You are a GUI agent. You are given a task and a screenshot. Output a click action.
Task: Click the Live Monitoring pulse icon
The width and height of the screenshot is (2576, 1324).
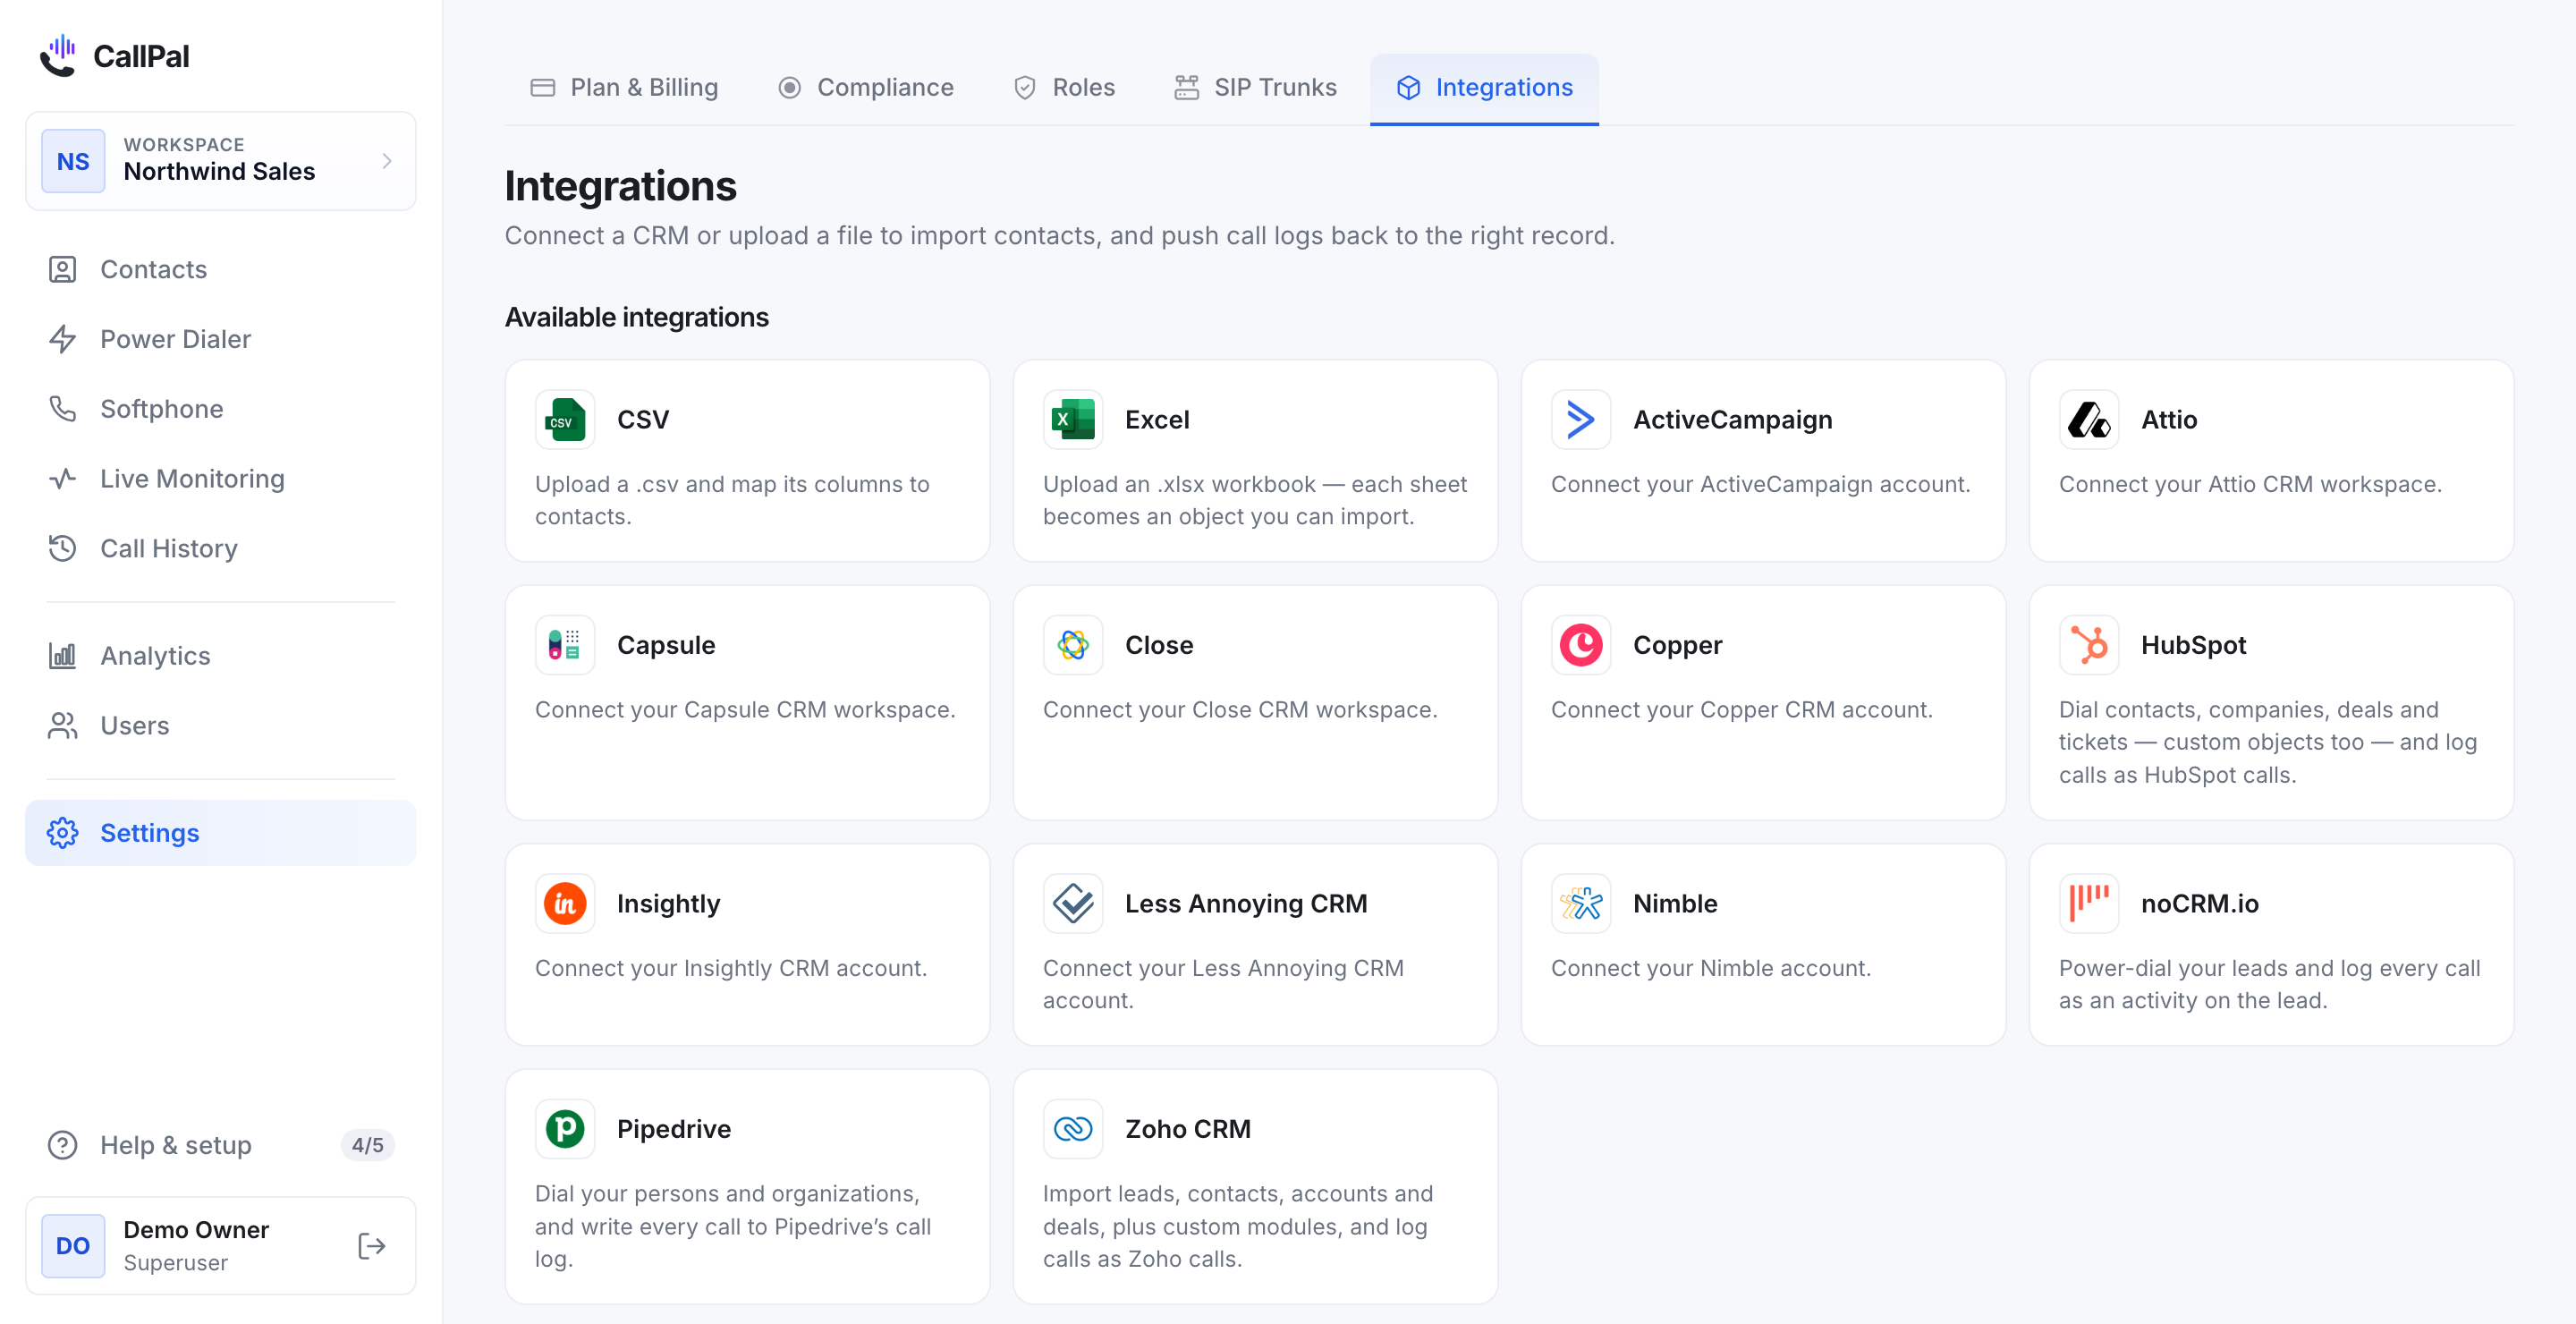[x=62, y=479]
